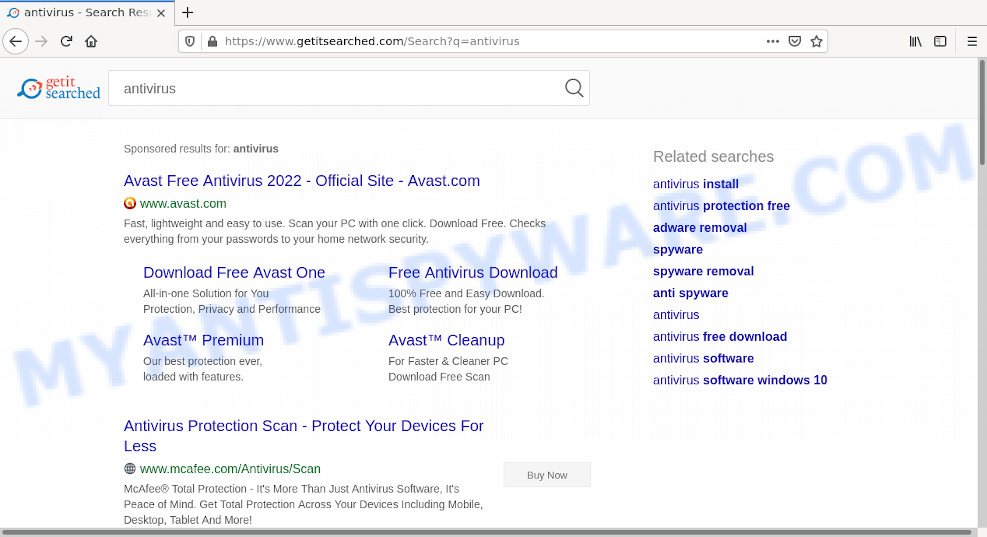Click the 'Related searches' heading
The image size is (987, 537).
click(x=713, y=157)
